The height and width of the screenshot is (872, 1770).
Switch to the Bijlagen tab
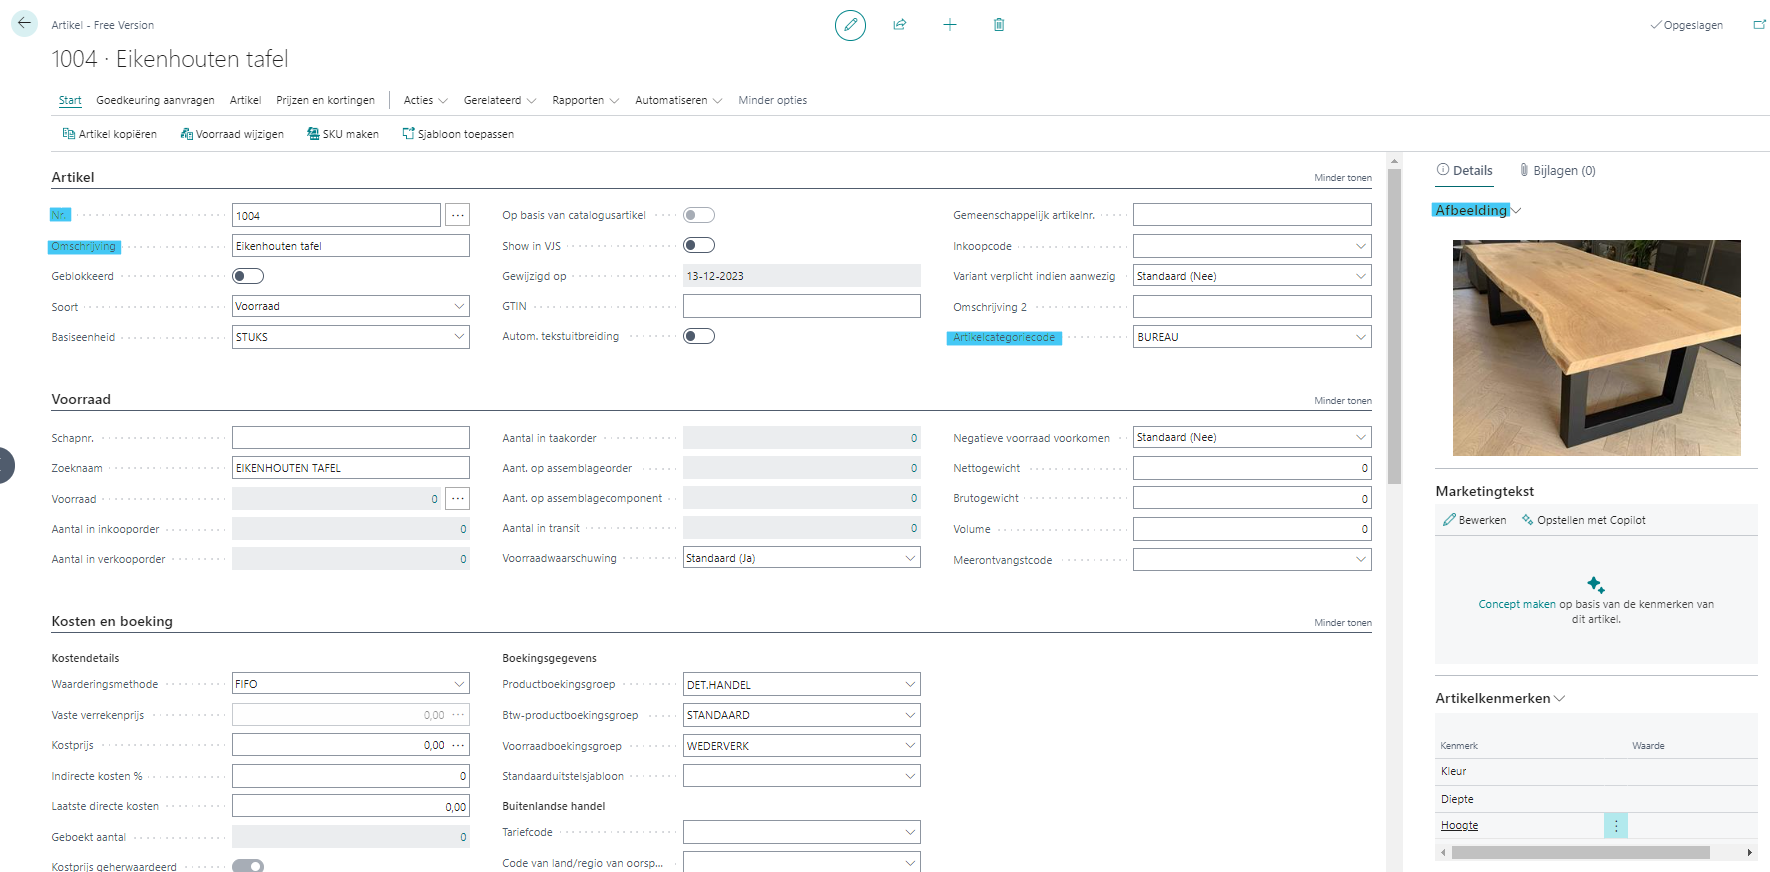click(x=1557, y=171)
